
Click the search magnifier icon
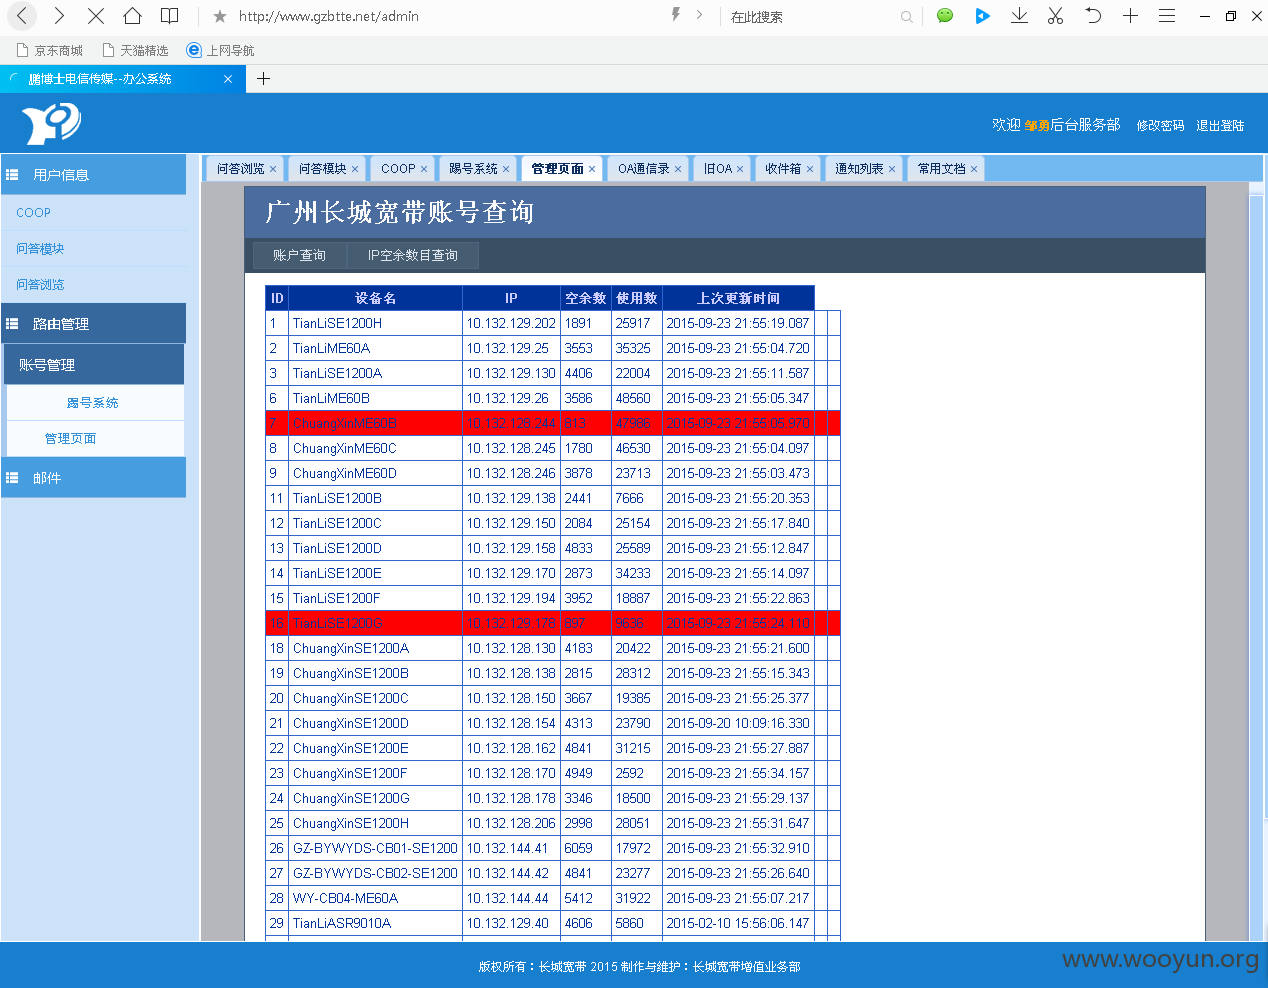pyautogui.click(x=906, y=17)
